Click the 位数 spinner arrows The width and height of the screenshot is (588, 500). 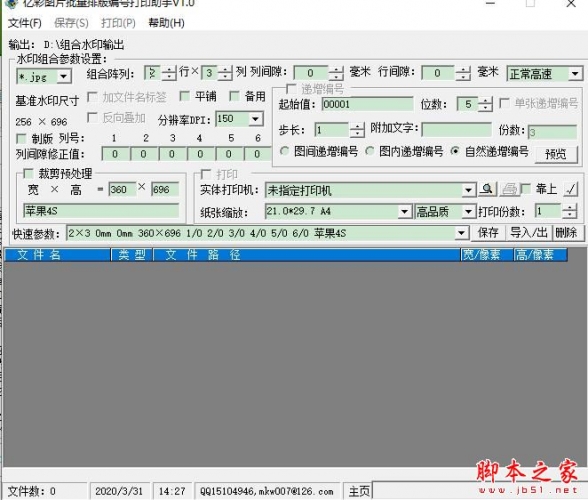point(485,104)
